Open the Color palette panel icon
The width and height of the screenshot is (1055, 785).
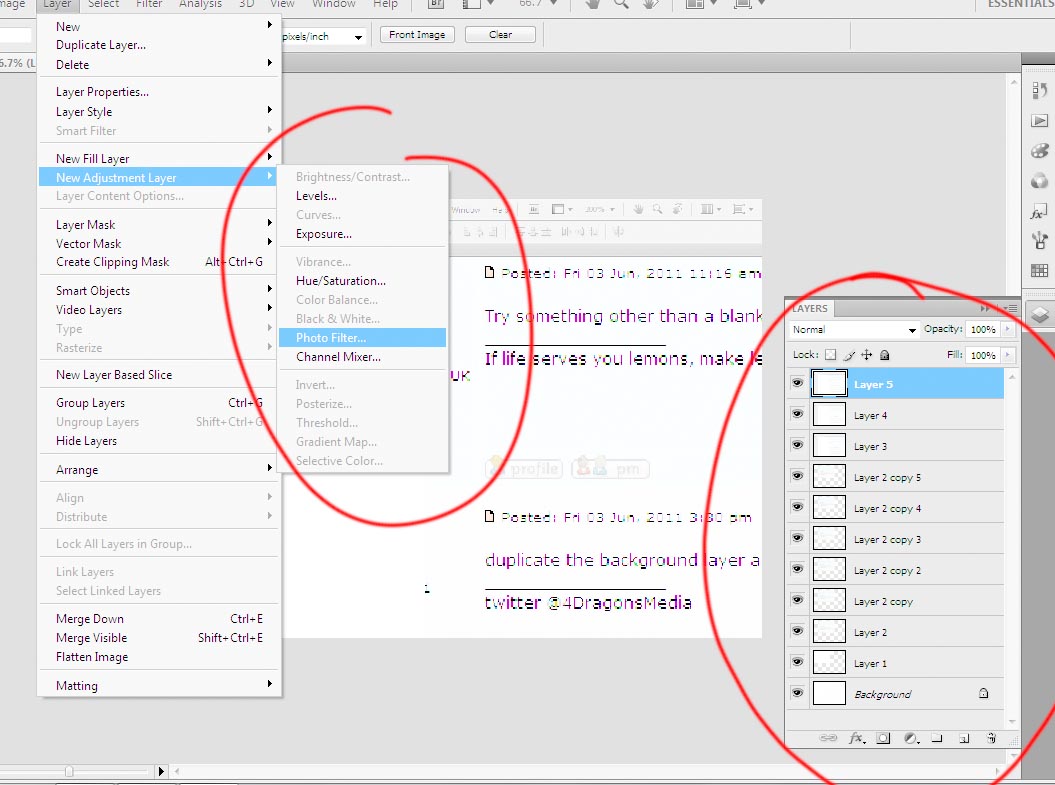pos(1039,152)
